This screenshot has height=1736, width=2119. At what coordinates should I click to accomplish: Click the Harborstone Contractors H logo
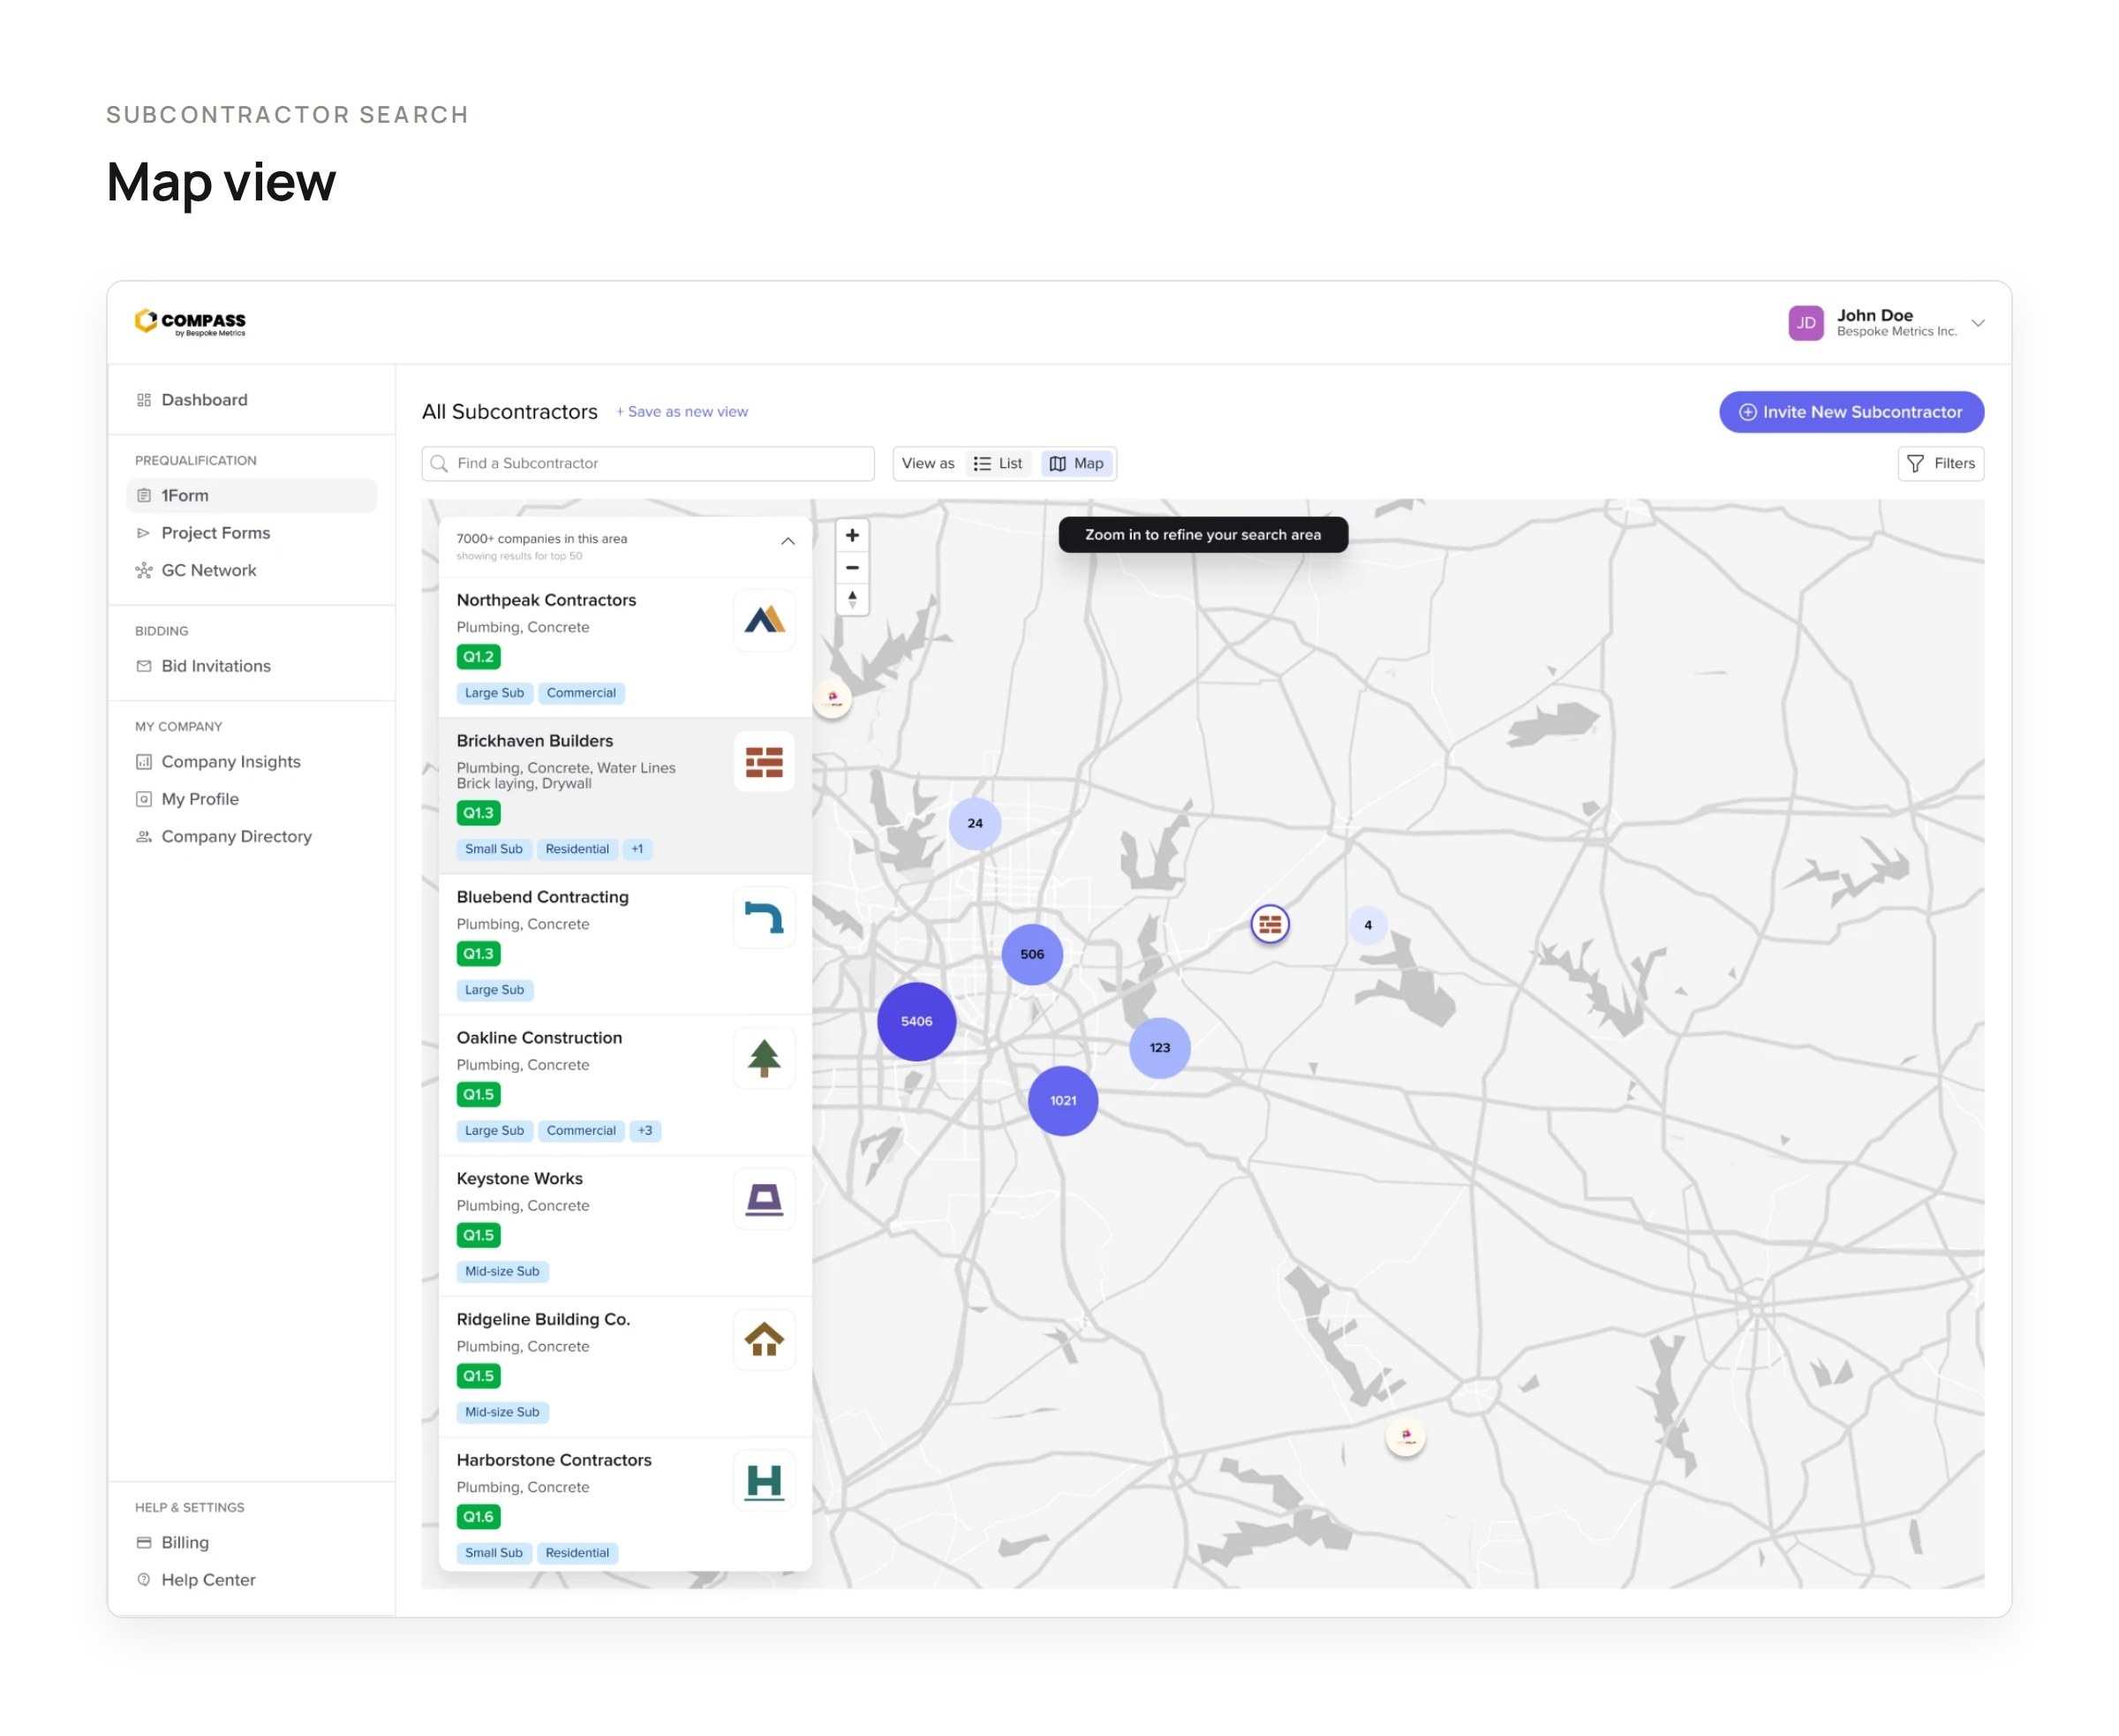pyautogui.click(x=764, y=1482)
